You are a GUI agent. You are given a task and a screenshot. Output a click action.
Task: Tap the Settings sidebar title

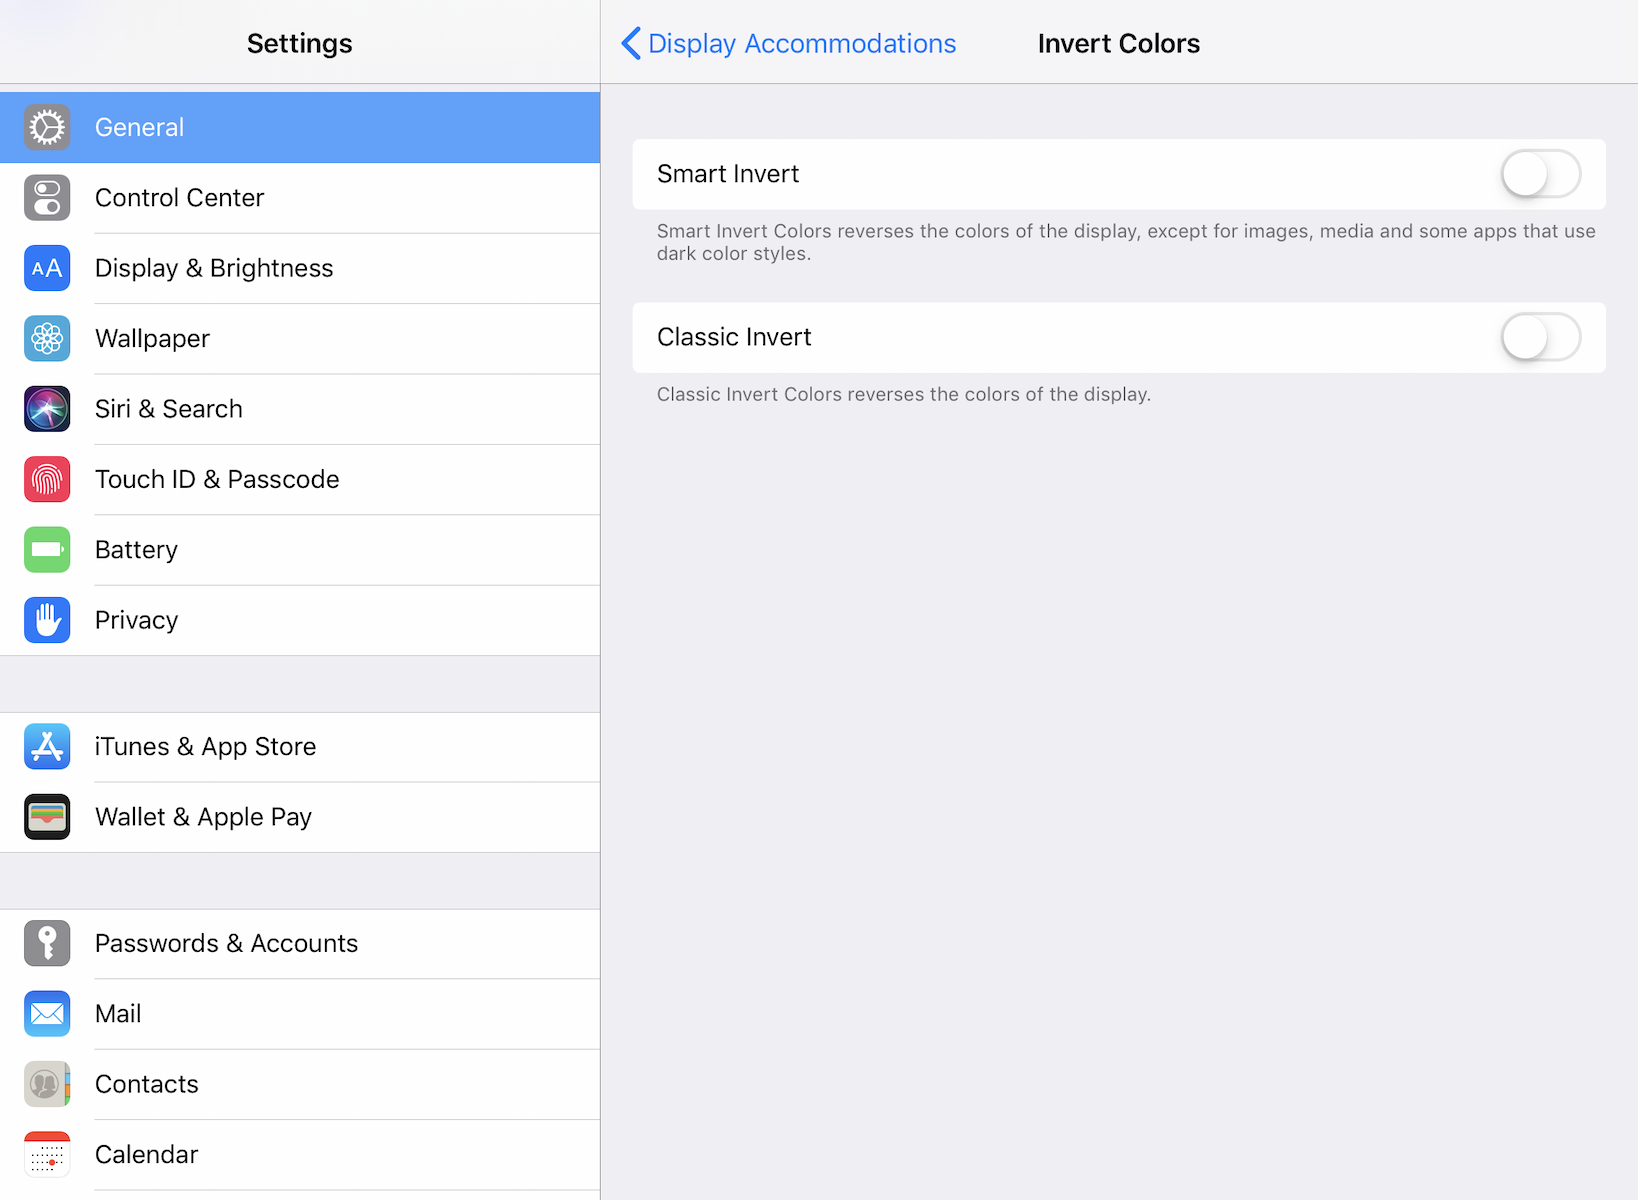click(300, 43)
